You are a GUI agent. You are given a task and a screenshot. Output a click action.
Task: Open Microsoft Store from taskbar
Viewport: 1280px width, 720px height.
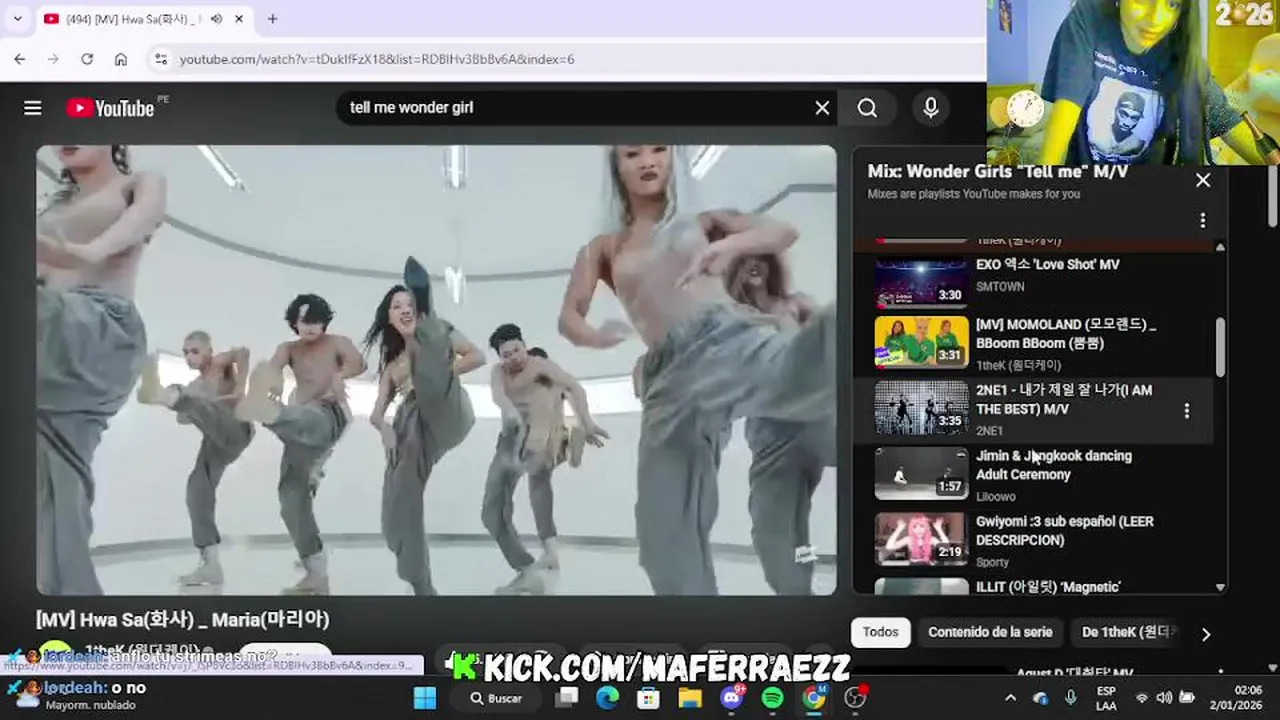coord(649,698)
